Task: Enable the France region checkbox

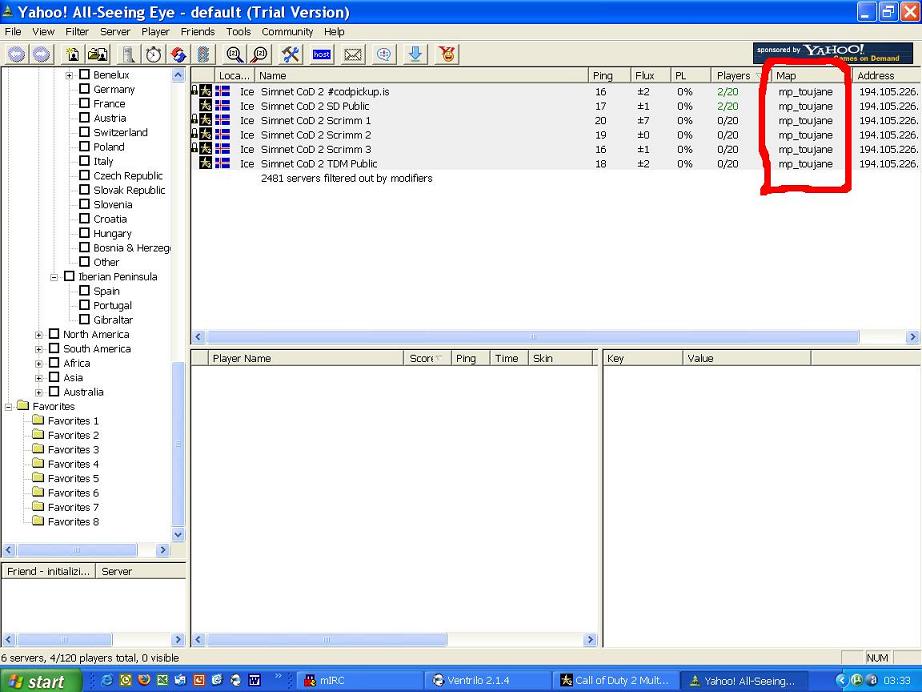Action: [85, 103]
